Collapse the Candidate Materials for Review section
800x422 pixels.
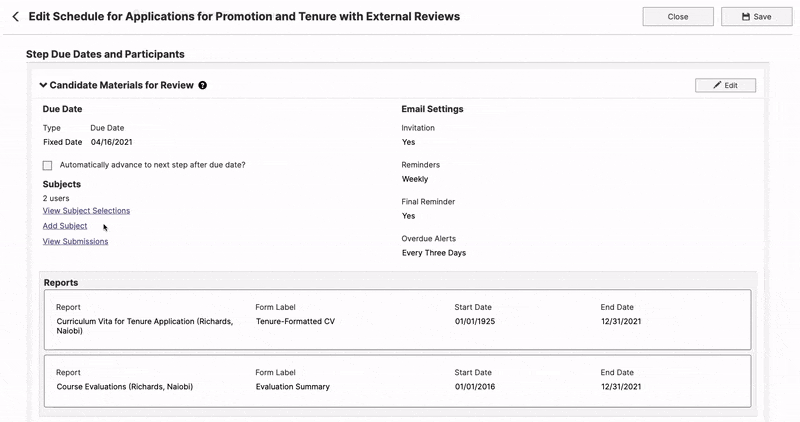(x=43, y=85)
